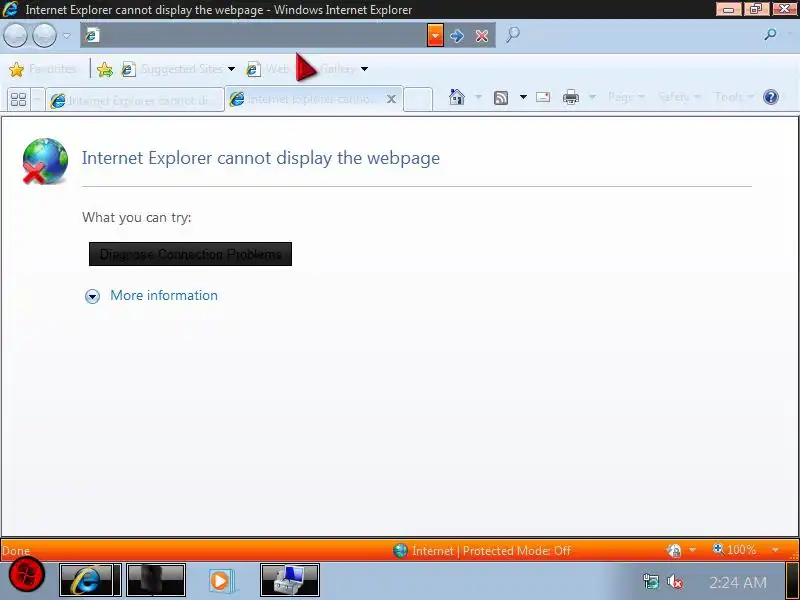This screenshot has height=600, width=800.
Task: Open the tab list dropdown next to Quick Tabs
Action: coord(37,99)
